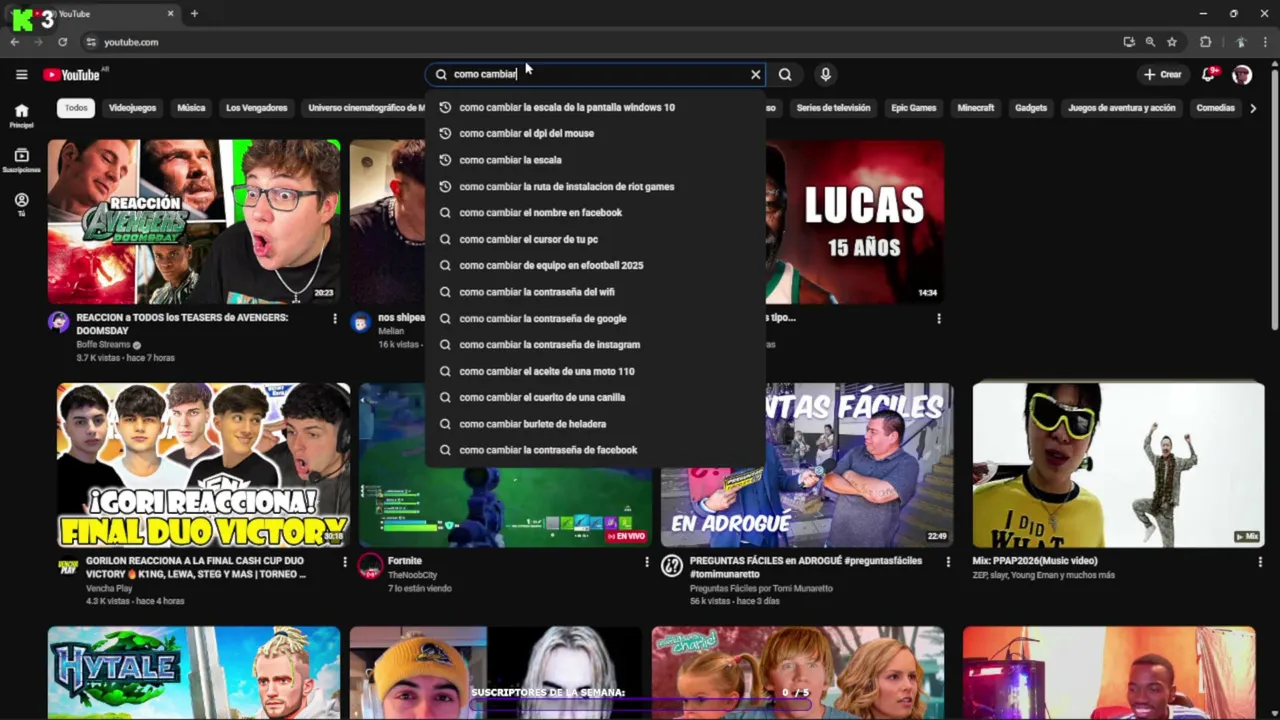Choose suggestion la contraseña de facebook

[595, 450]
